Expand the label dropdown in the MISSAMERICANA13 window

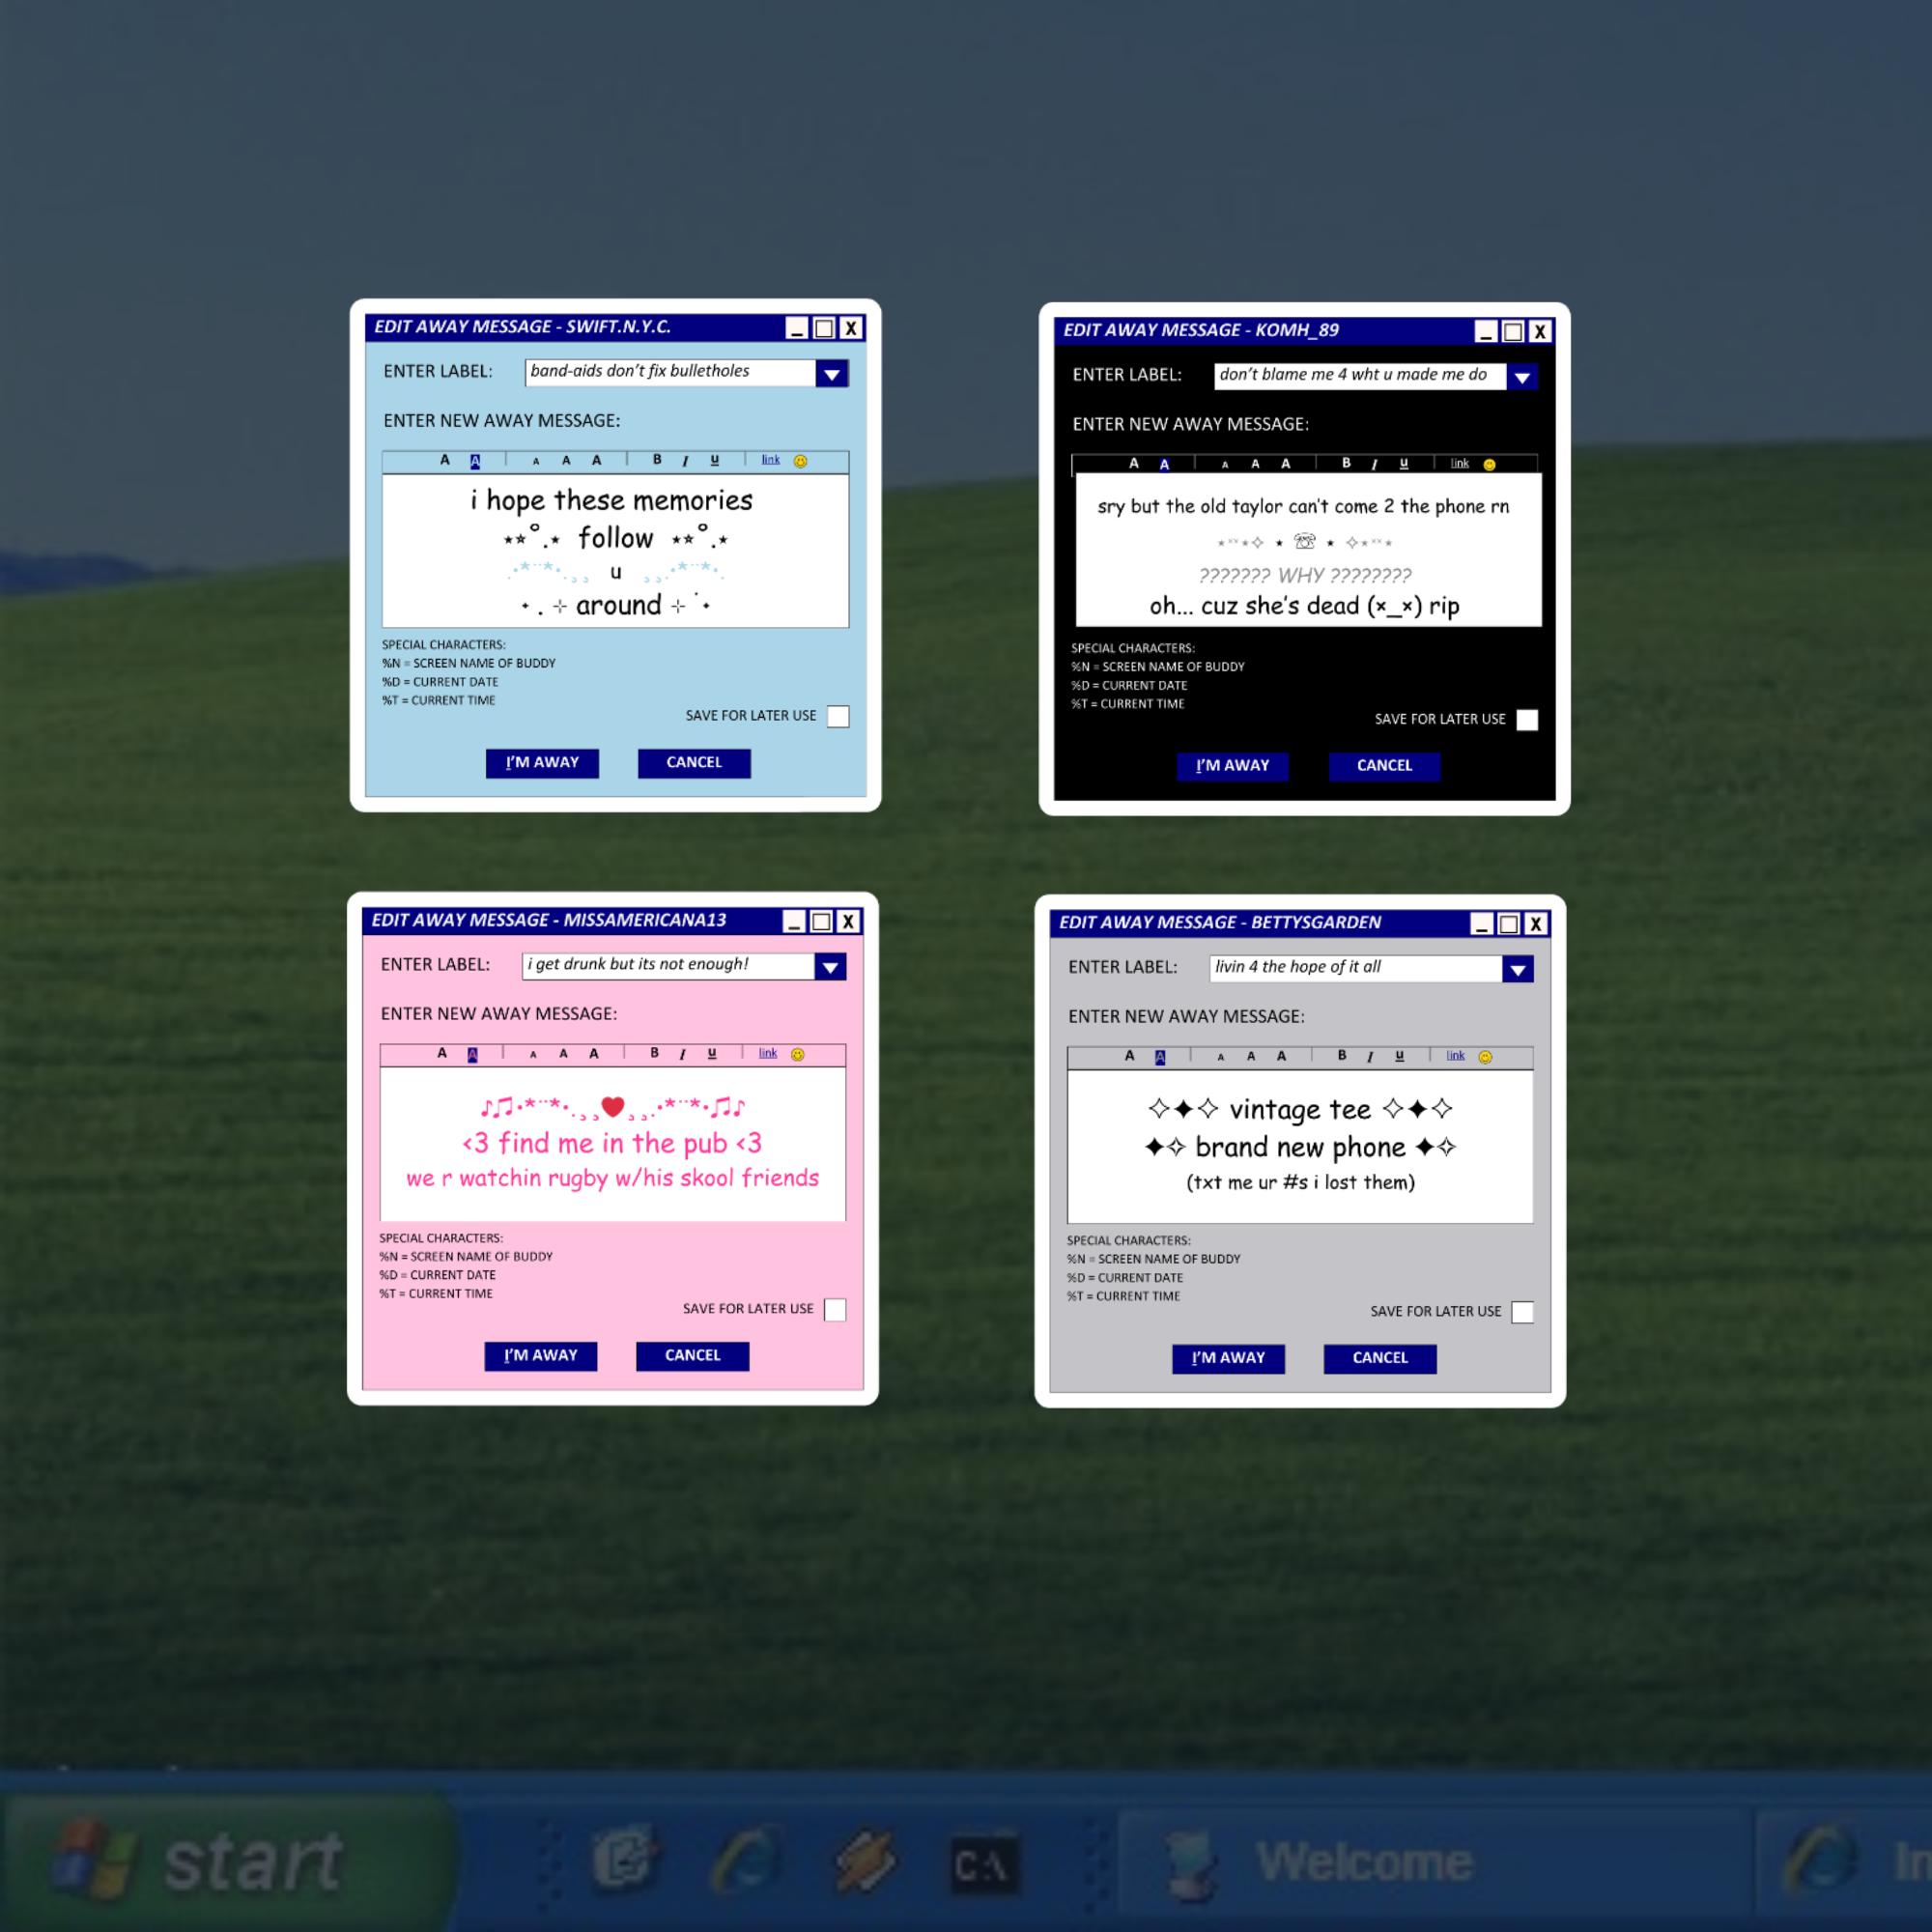(x=830, y=967)
